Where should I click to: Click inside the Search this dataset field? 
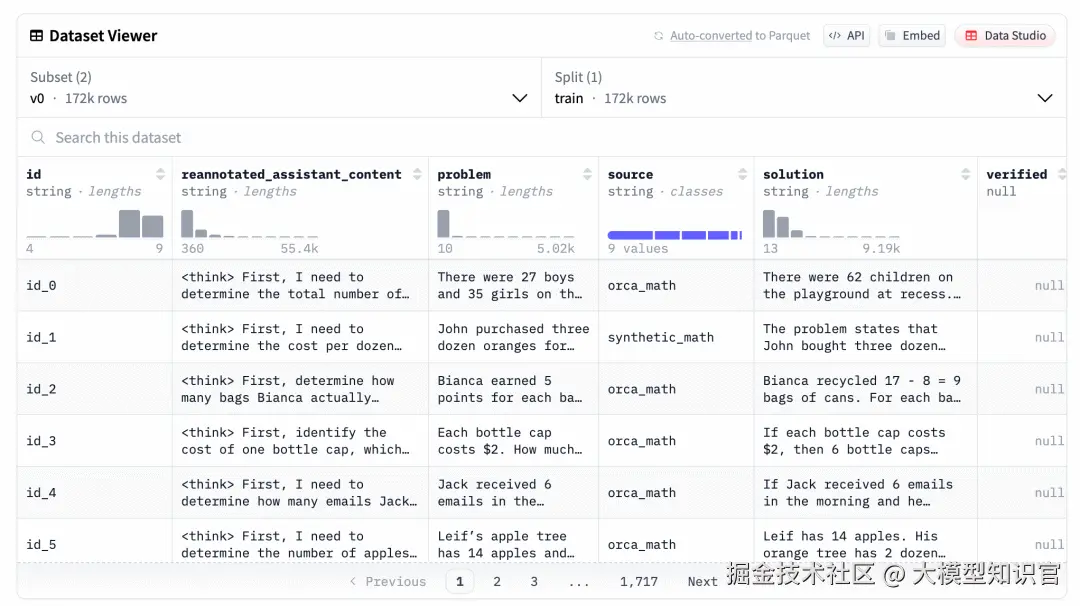click(300, 138)
